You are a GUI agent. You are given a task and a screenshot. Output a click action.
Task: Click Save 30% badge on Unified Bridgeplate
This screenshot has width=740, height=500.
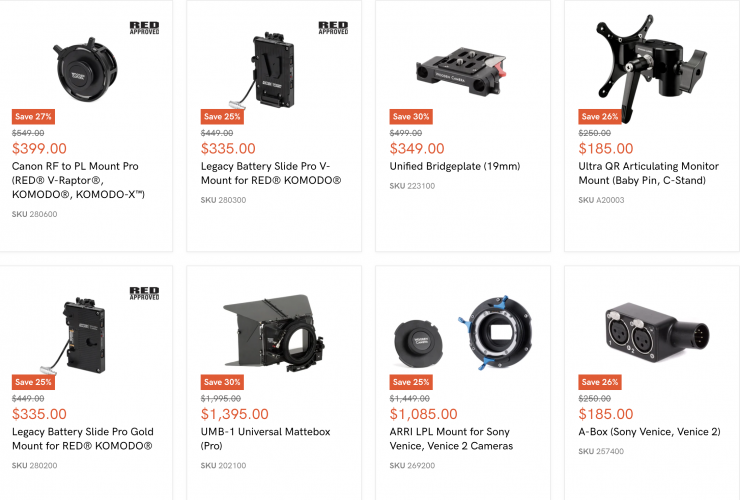coord(411,117)
